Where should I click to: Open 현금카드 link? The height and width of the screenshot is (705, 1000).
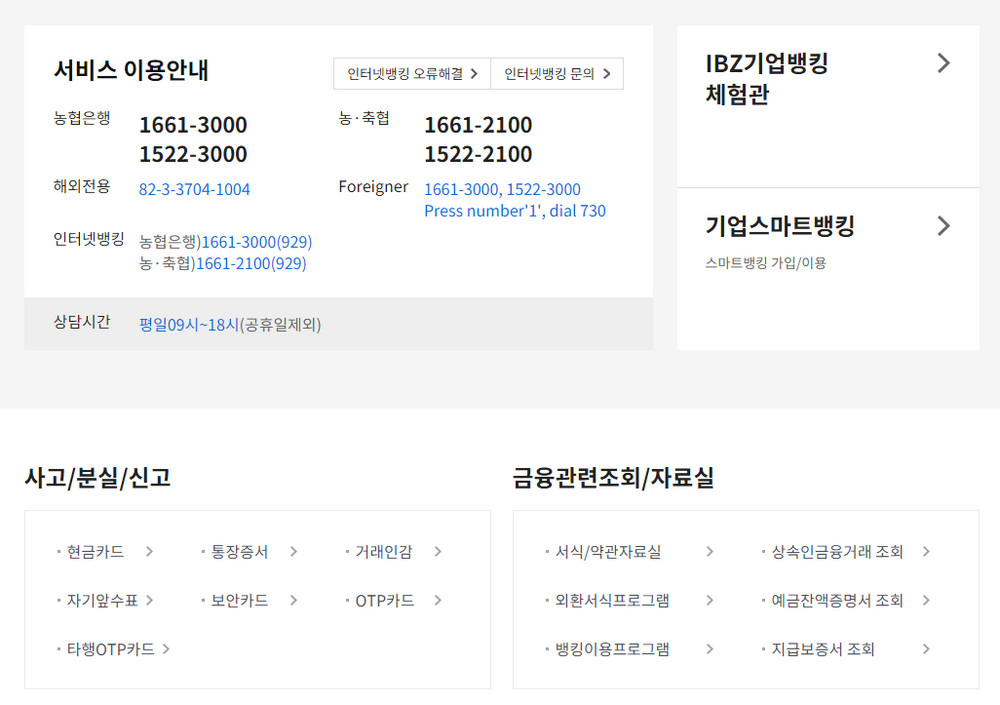pos(95,552)
